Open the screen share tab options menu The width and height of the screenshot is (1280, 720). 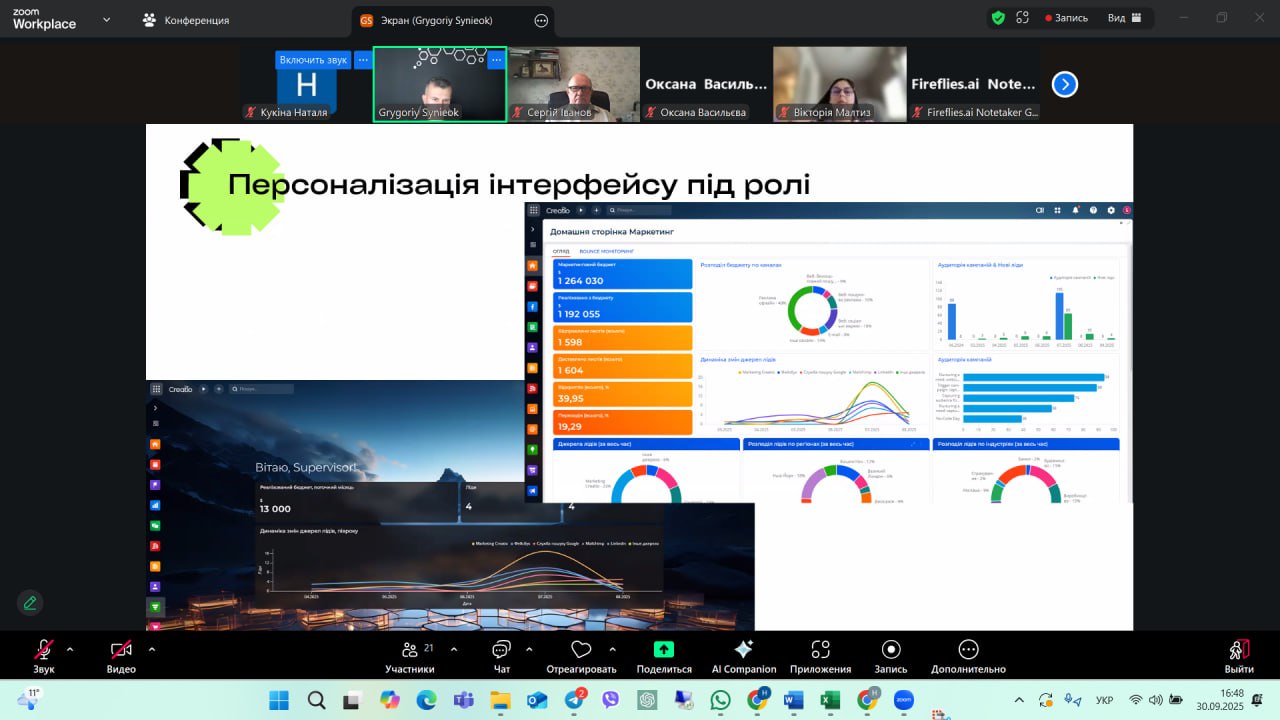coord(541,20)
